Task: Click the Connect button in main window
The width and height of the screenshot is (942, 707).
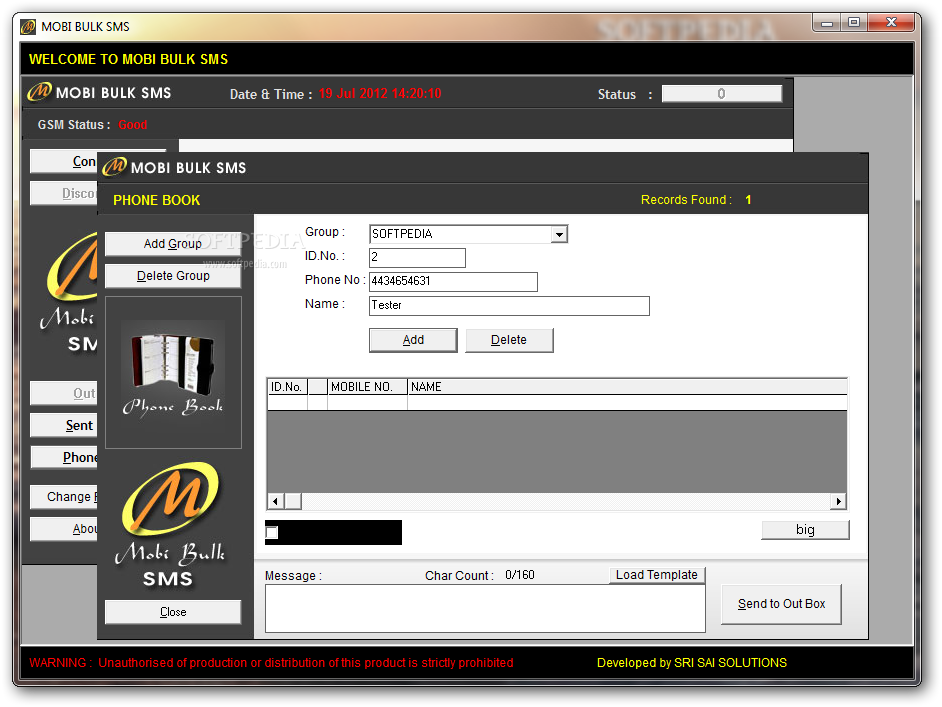Action: click(x=64, y=162)
